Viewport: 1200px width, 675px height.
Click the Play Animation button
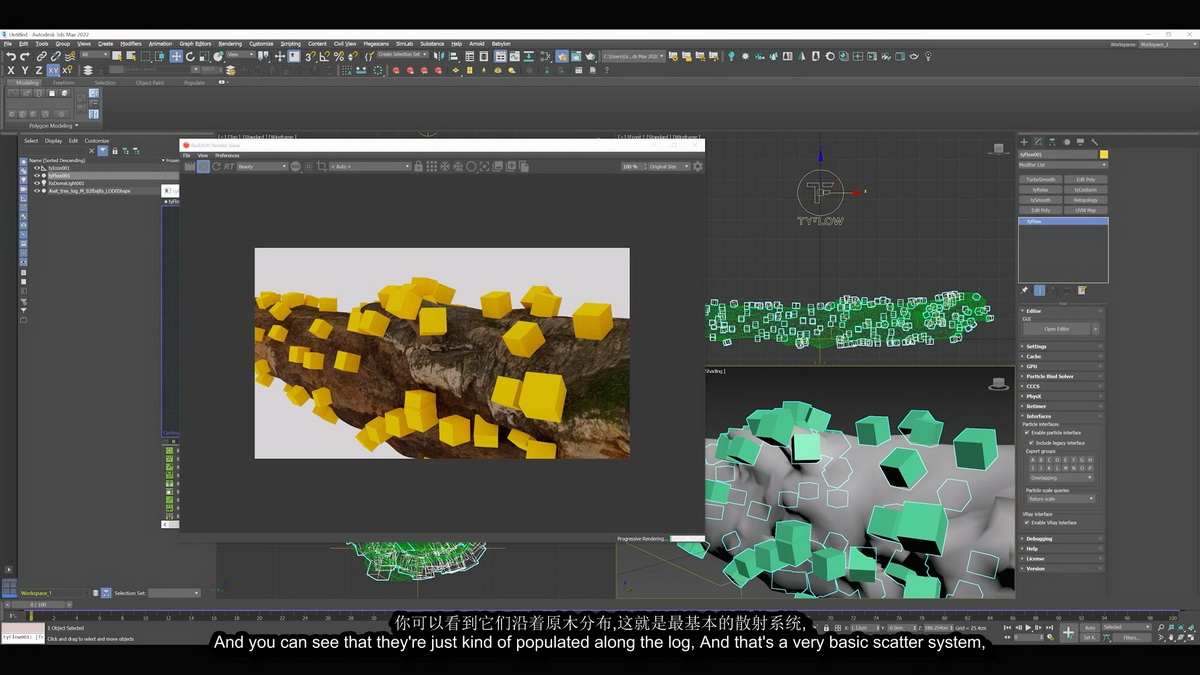pyautogui.click(x=1028, y=628)
